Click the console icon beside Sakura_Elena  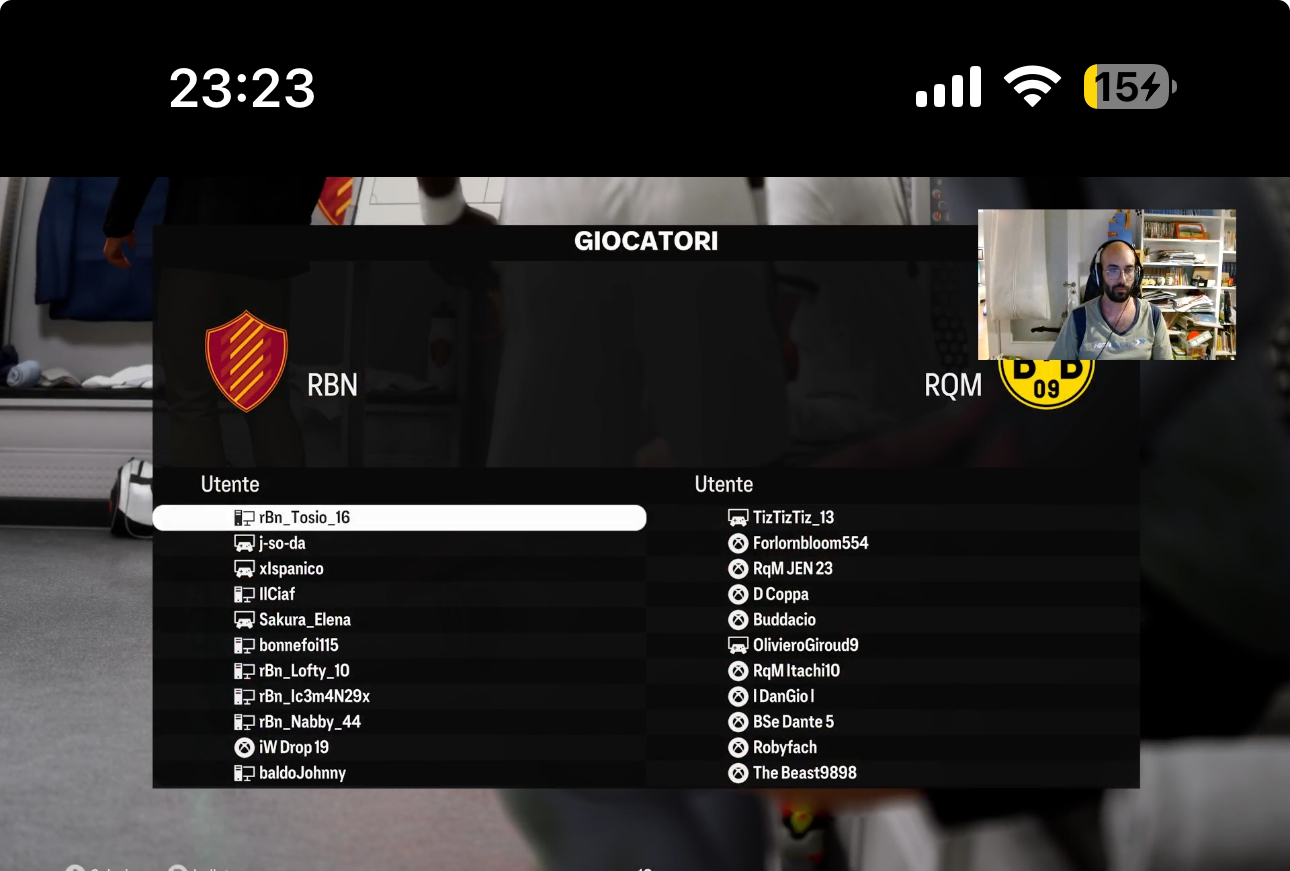(x=244, y=620)
